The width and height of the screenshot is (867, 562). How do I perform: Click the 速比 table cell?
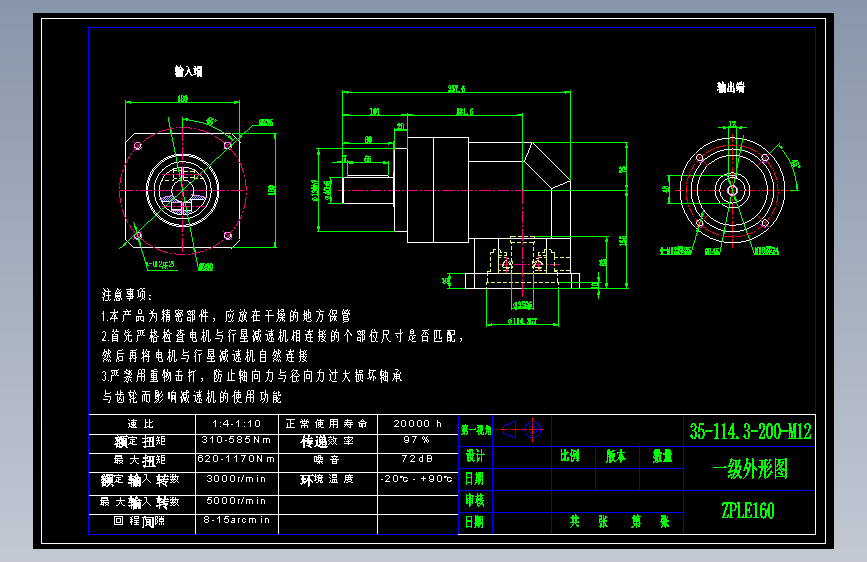[141, 424]
